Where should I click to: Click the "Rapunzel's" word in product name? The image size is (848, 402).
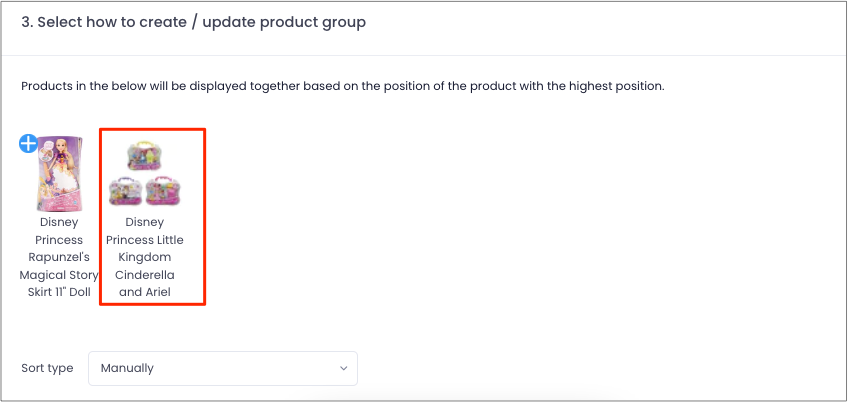(x=59, y=257)
